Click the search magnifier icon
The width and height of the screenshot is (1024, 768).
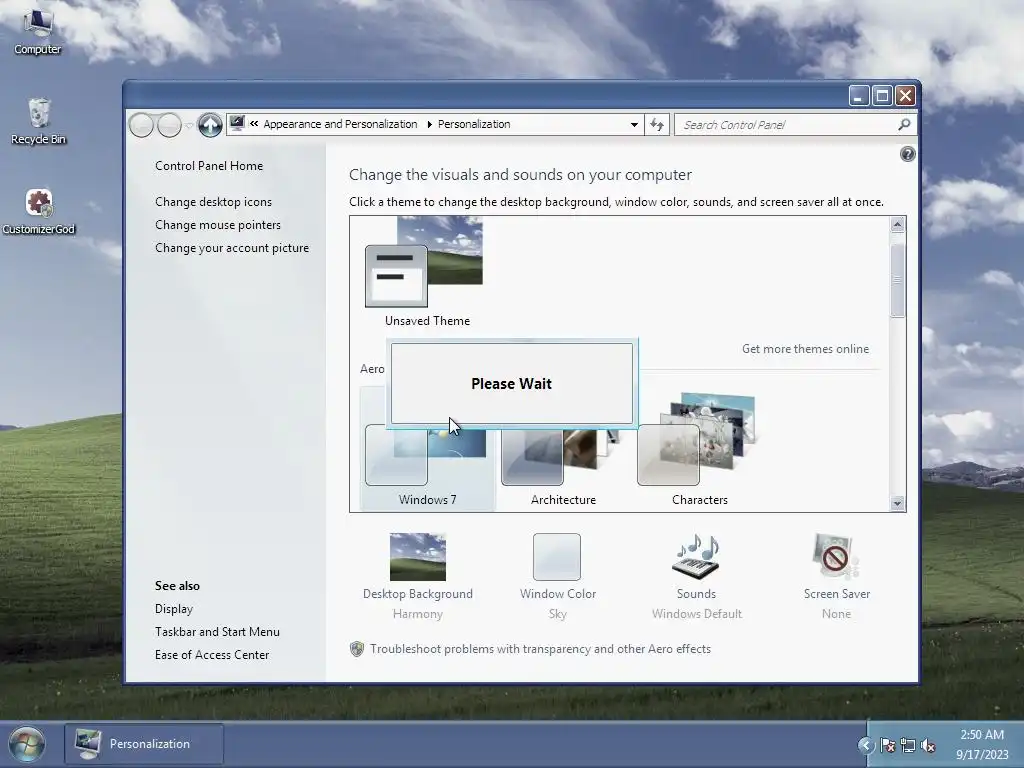click(x=904, y=124)
